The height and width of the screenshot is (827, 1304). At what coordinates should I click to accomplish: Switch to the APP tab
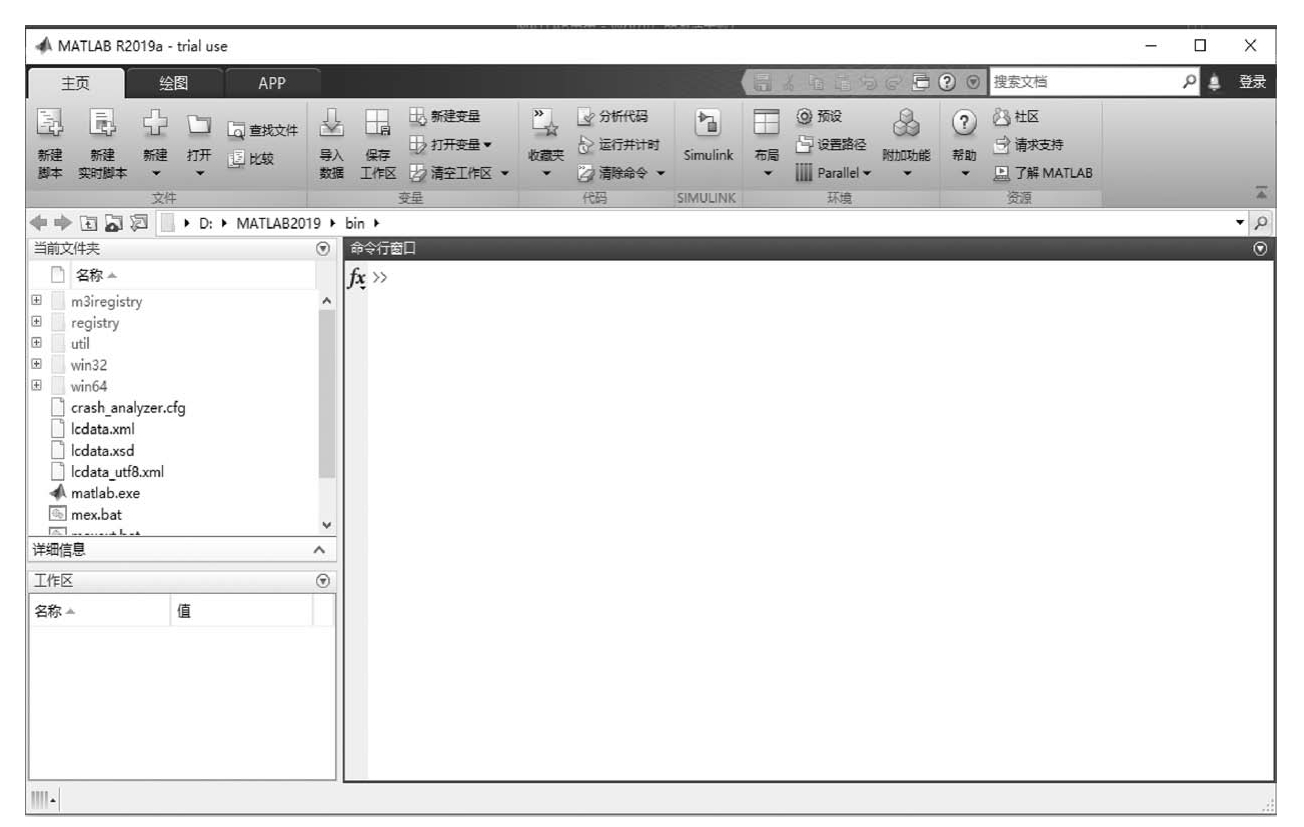pyautogui.click(x=272, y=83)
